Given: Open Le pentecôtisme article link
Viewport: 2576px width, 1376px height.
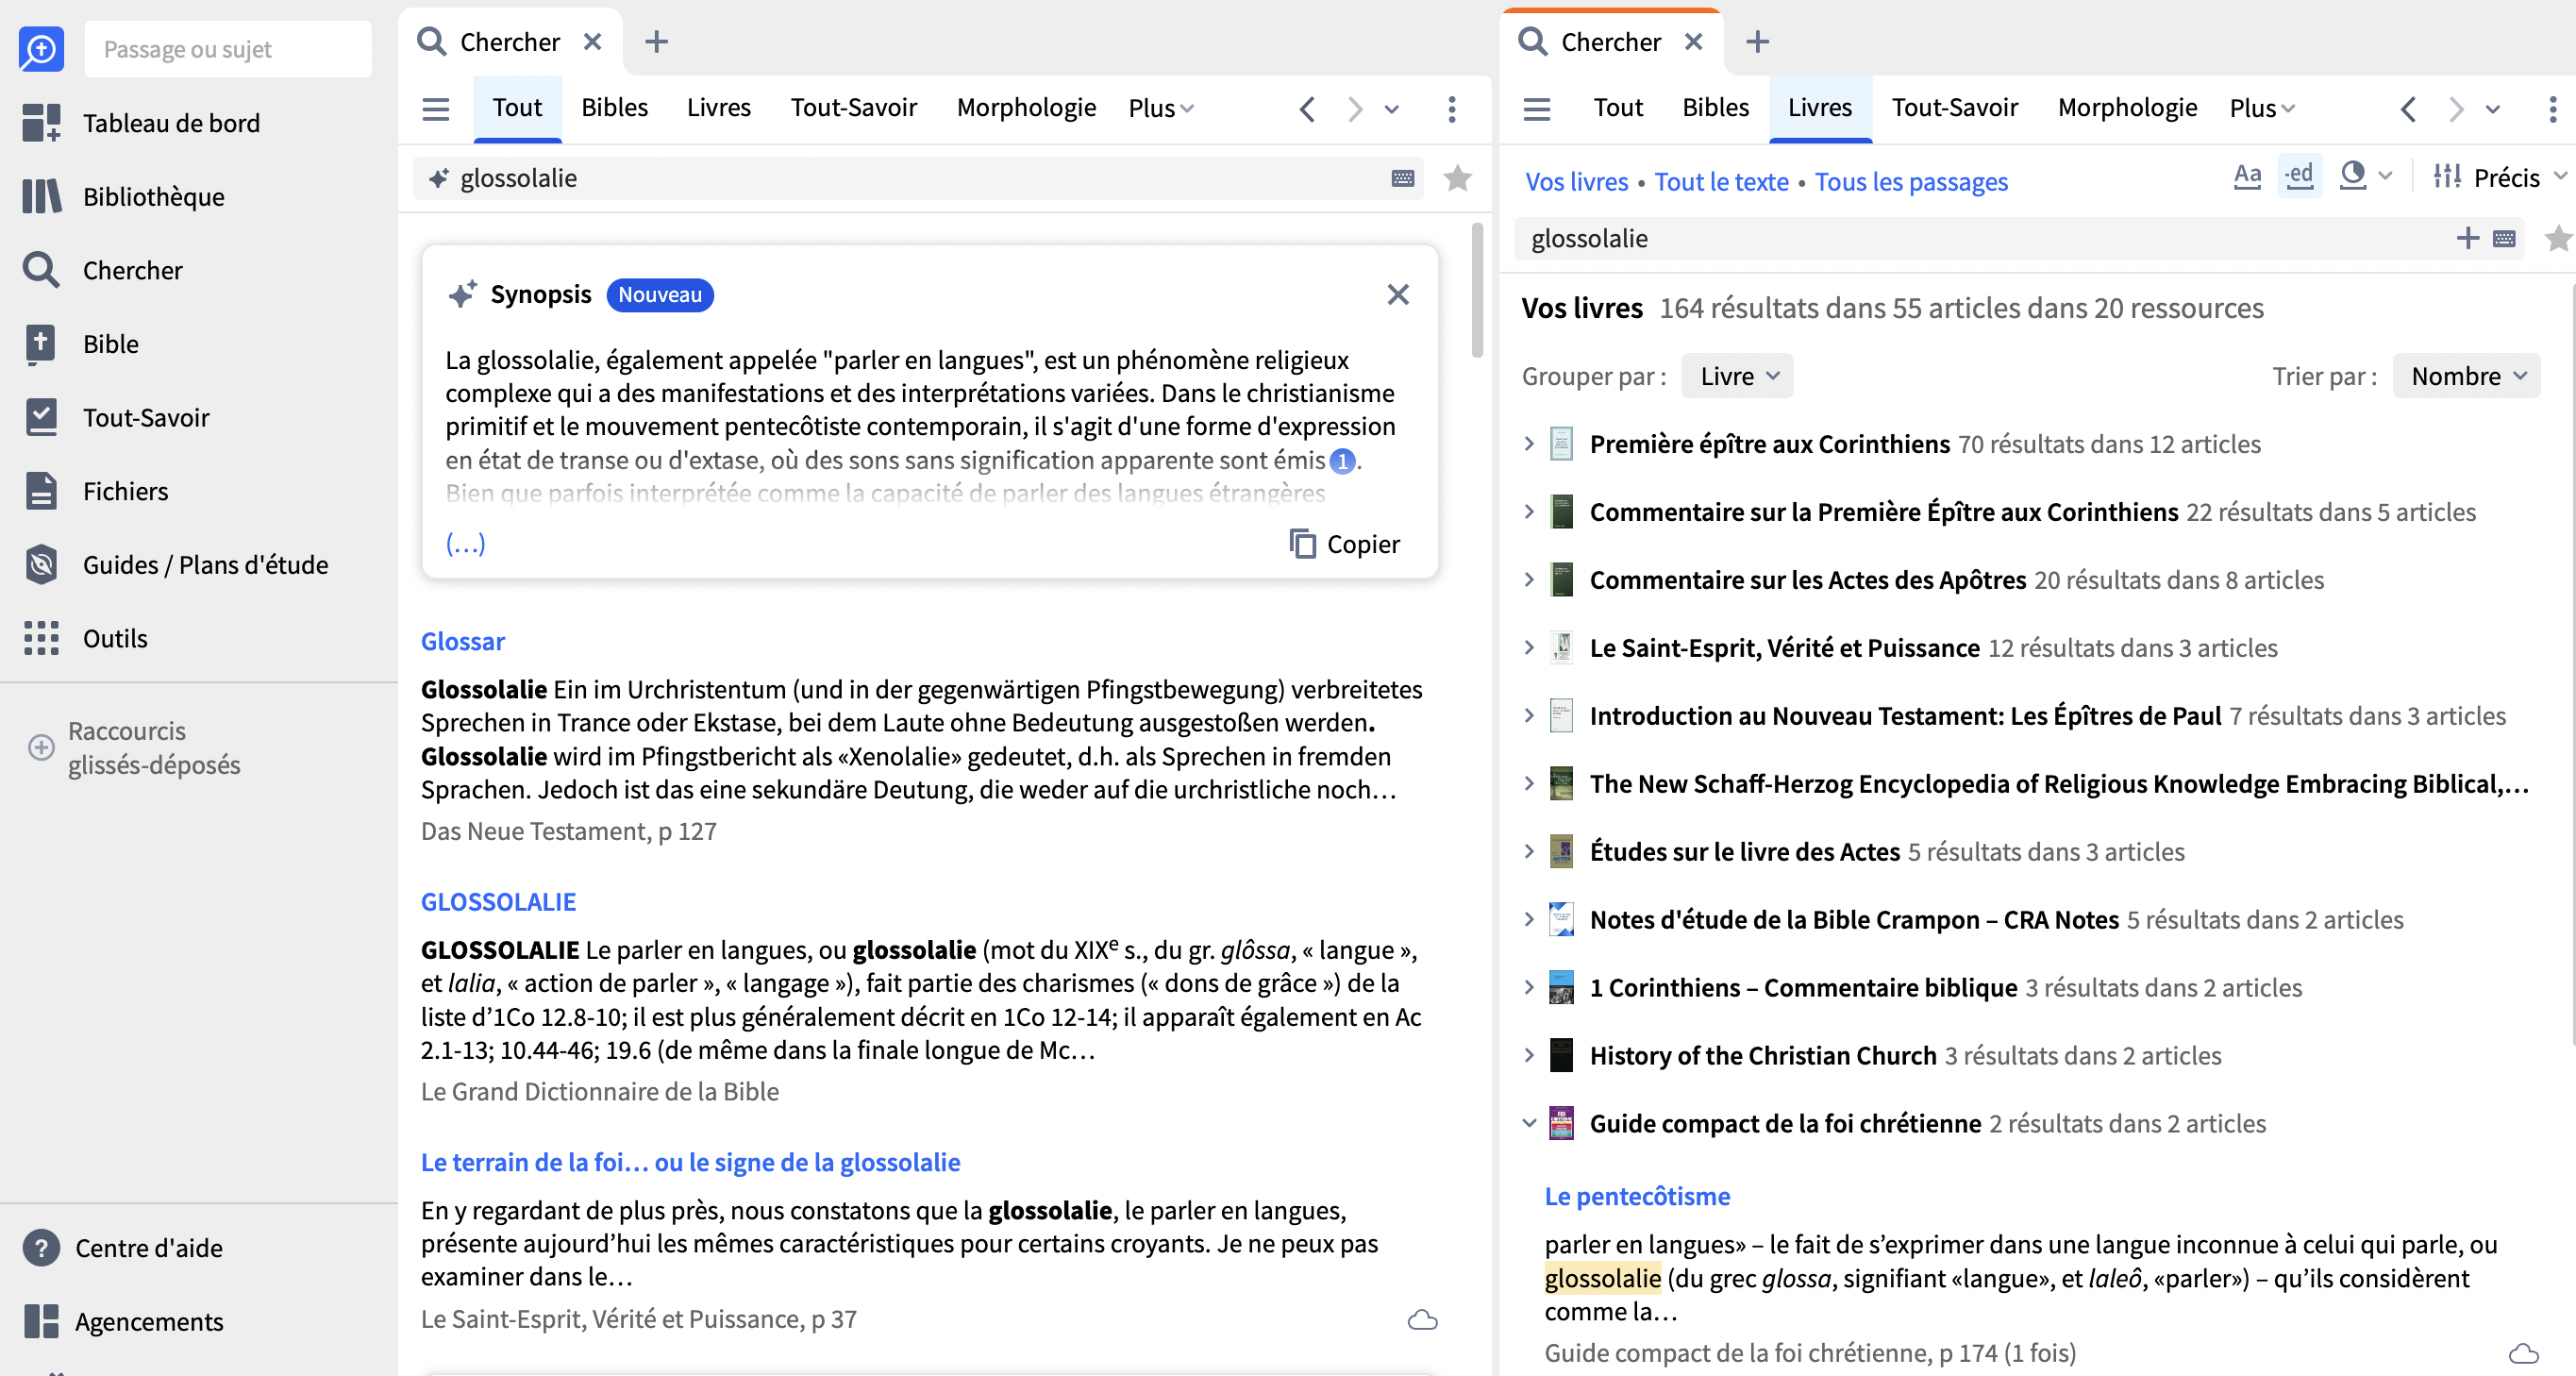Looking at the screenshot, I should (1637, 1196).
